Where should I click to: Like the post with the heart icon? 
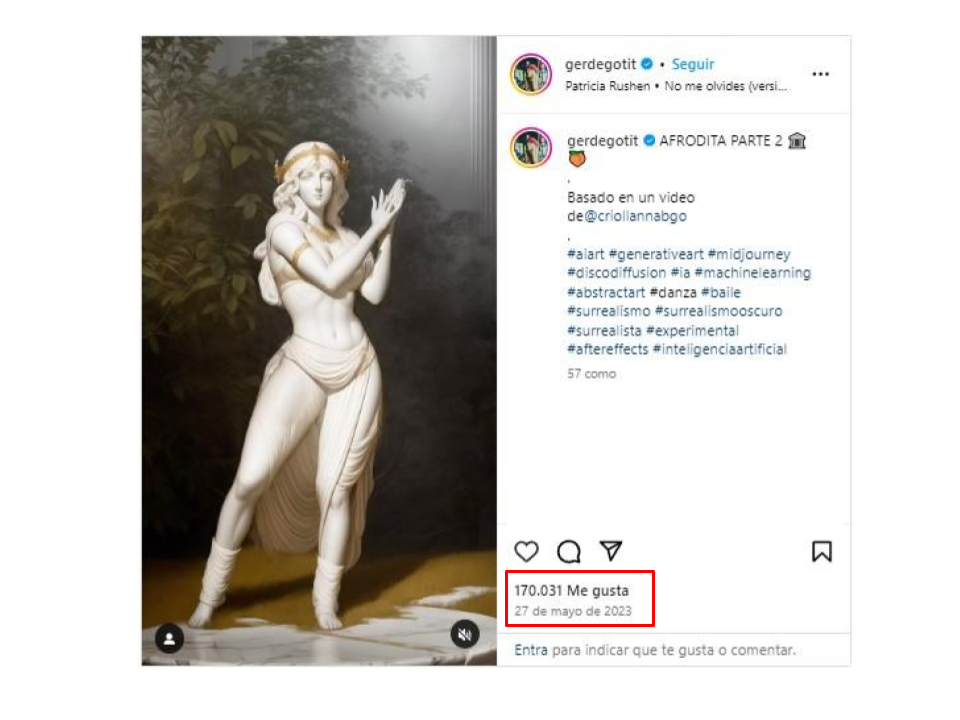pyautogui.click(x=527, y=551)
